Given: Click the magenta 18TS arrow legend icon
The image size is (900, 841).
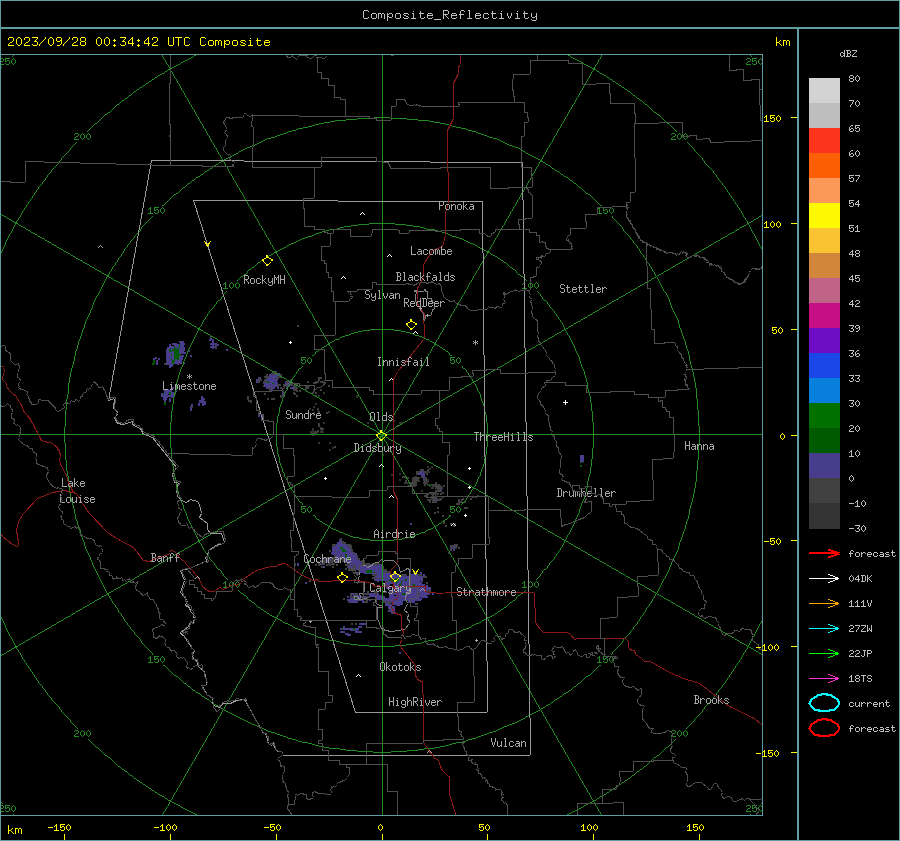Looking at the screenshot, I should (x=824, y=679).
